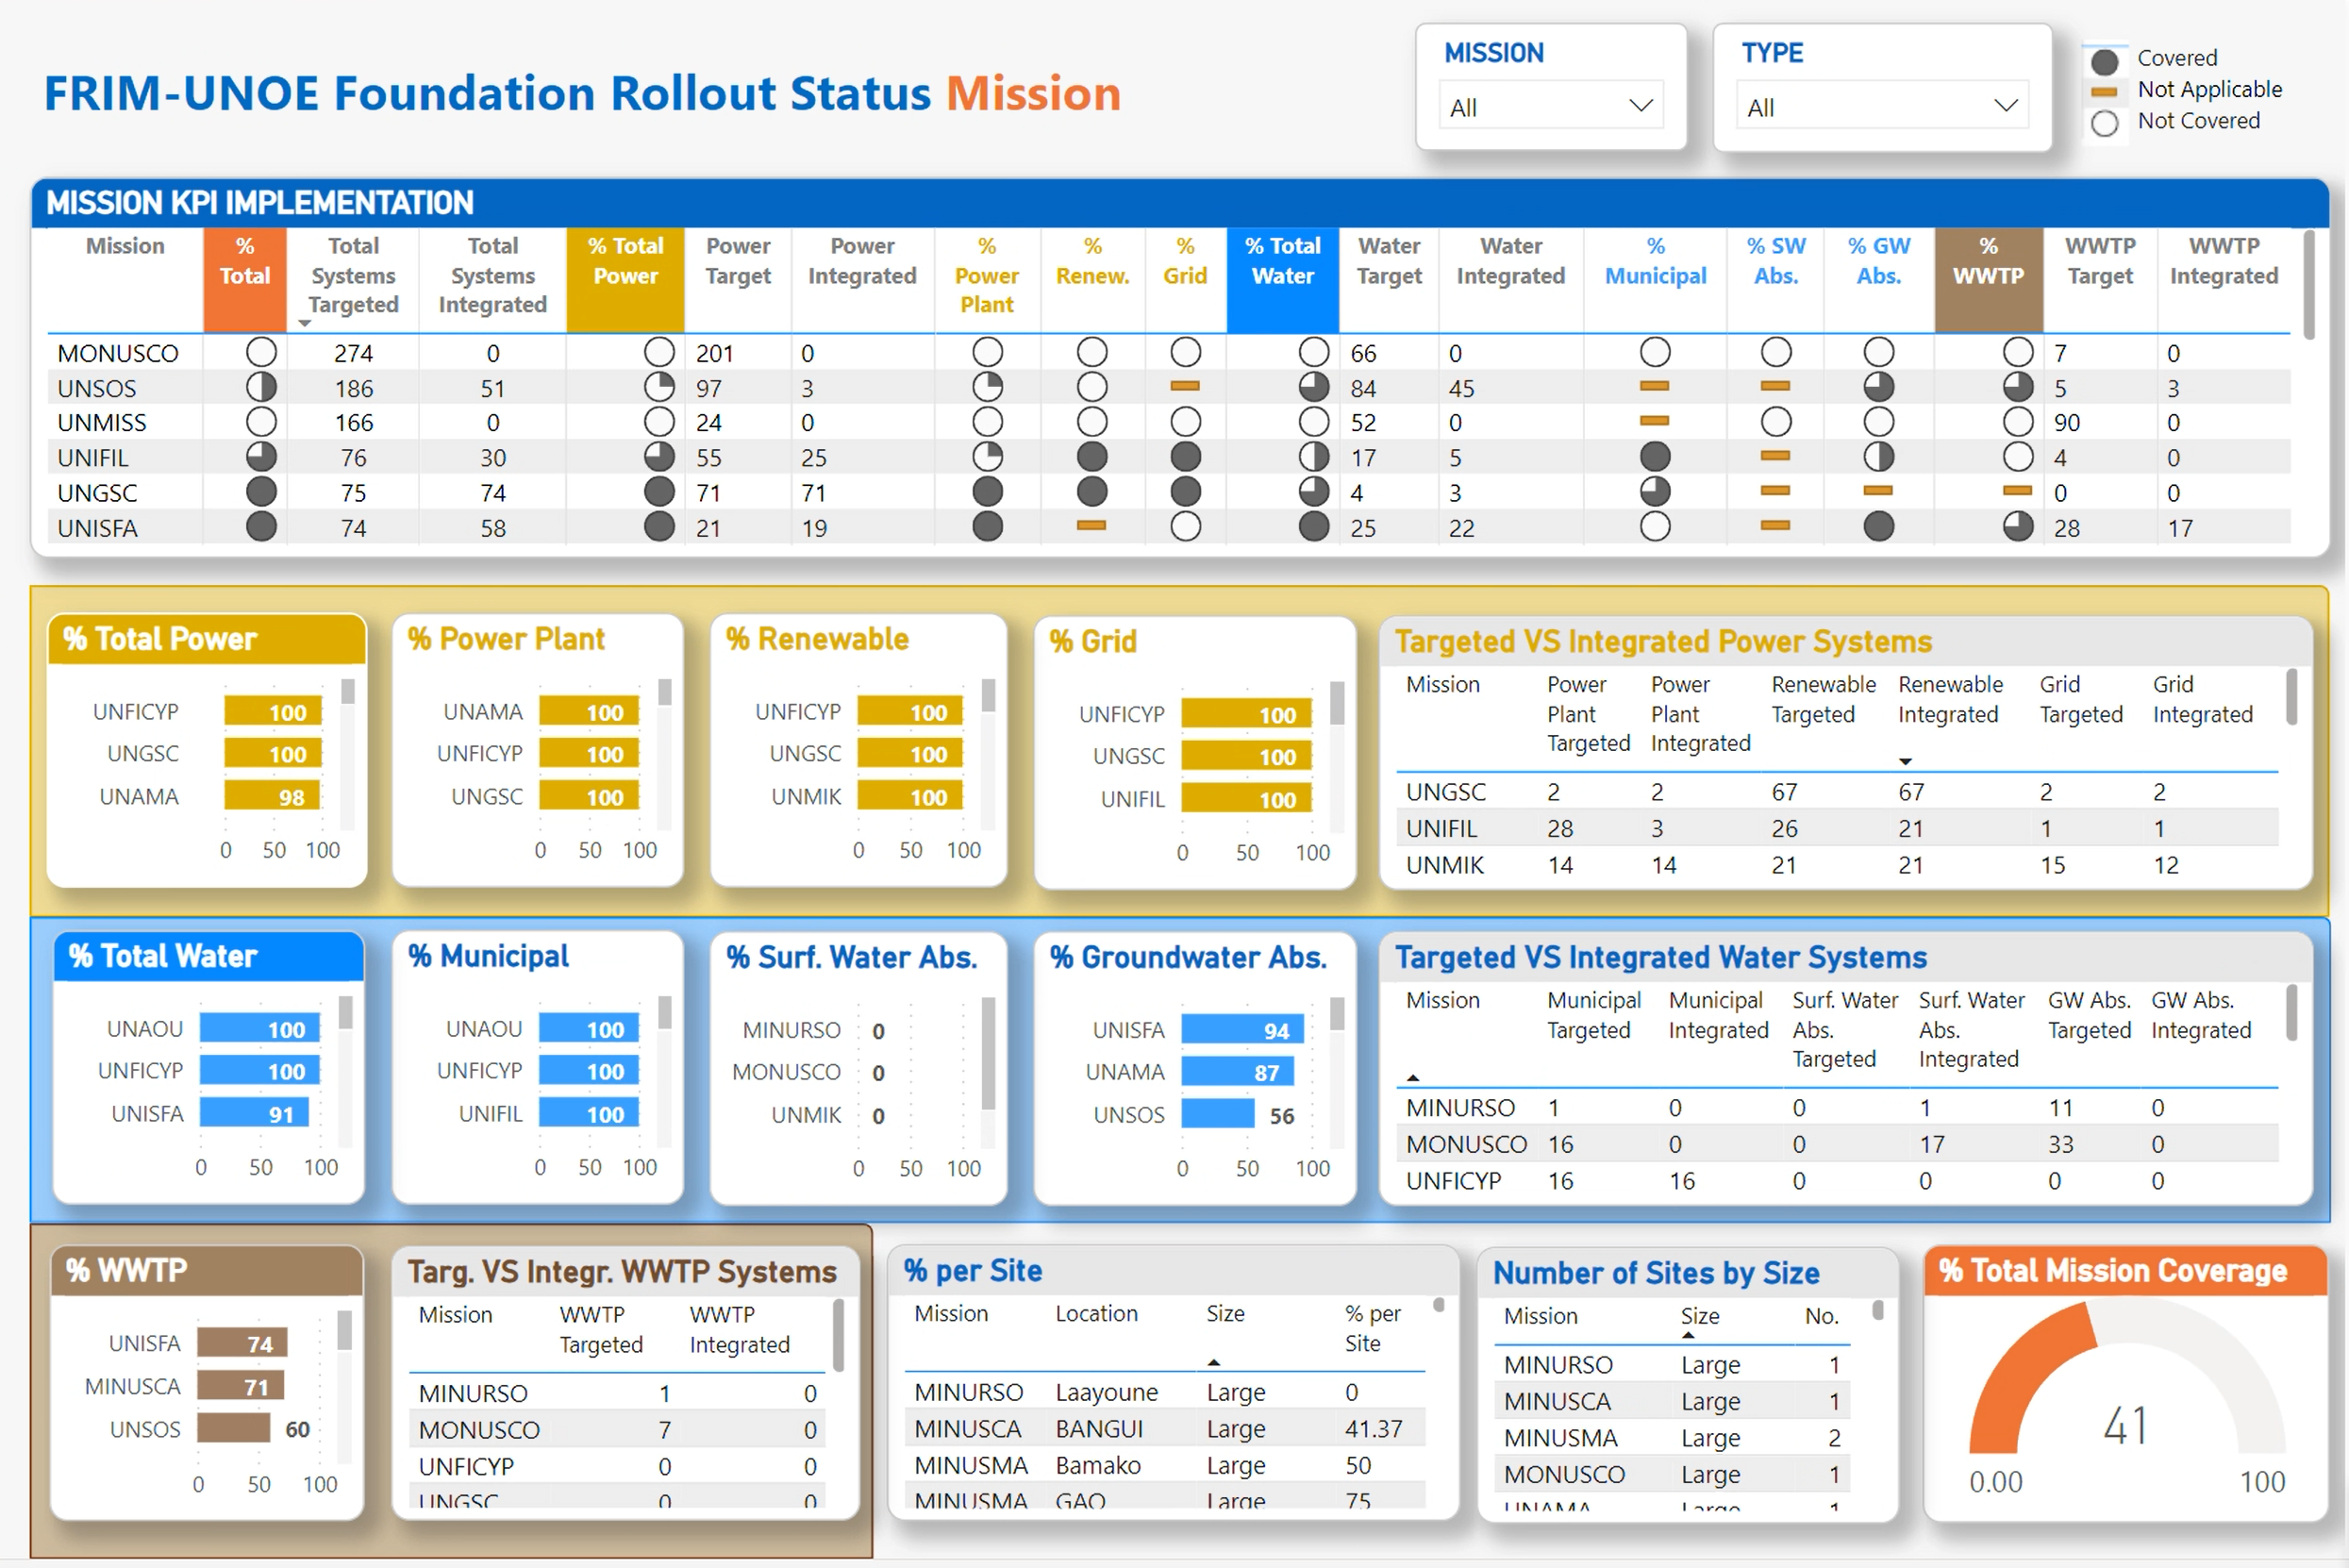Click the chevron arrow in TYPE slicer
The width and height of the screenshot is (2349, 1568).
(x=2006, y=106)
